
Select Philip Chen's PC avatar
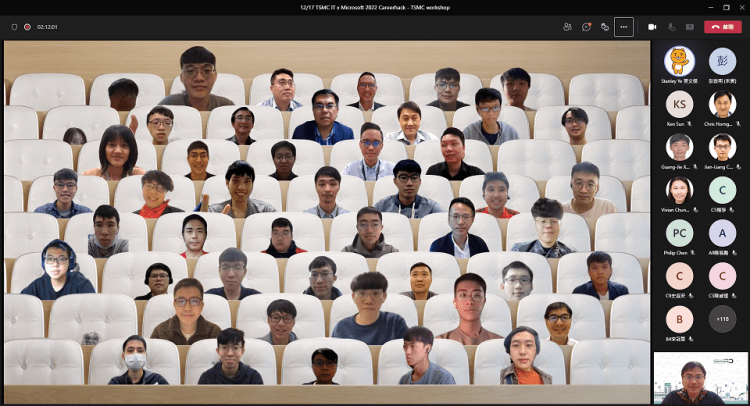679,233
